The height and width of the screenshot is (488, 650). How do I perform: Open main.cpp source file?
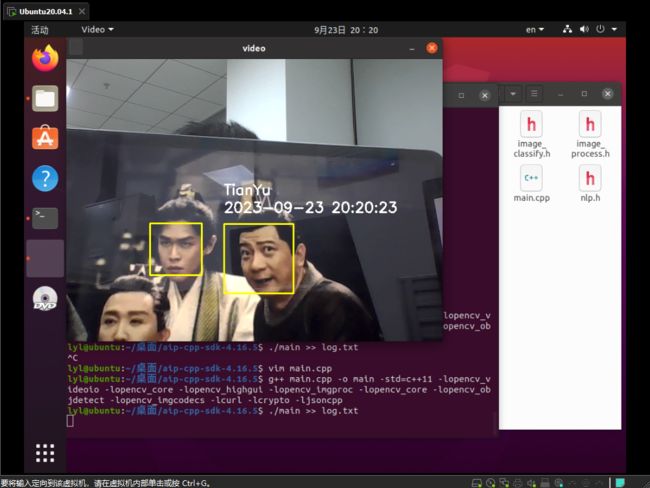coord(531,183)
